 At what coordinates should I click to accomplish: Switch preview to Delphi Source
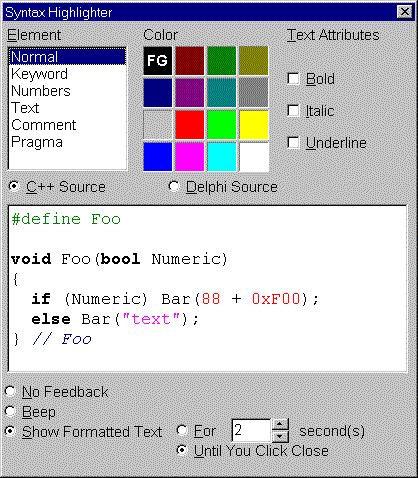174,186
